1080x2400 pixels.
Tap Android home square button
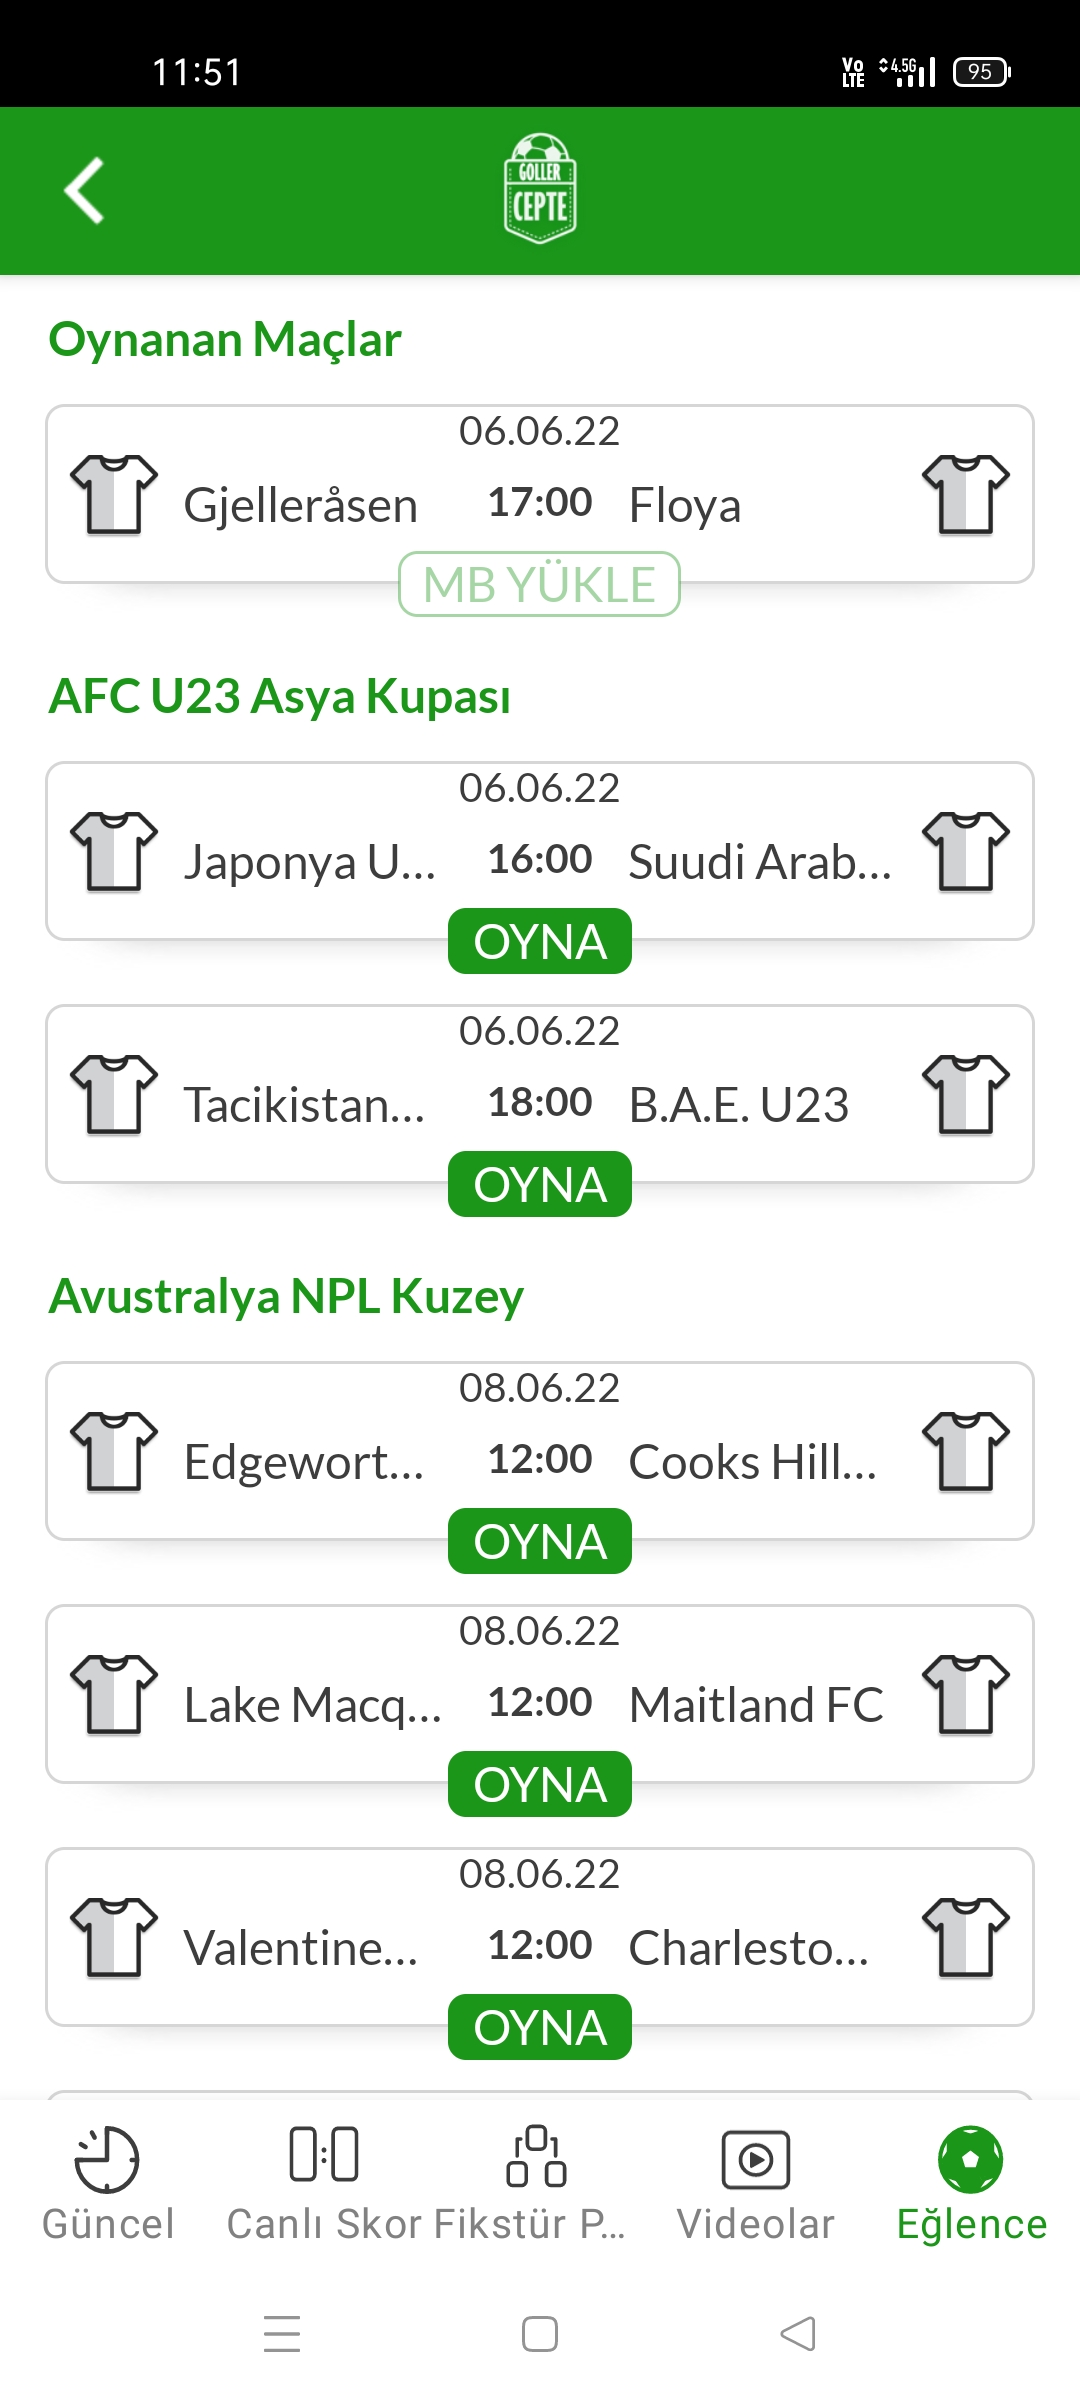[x=540, y=2334]
